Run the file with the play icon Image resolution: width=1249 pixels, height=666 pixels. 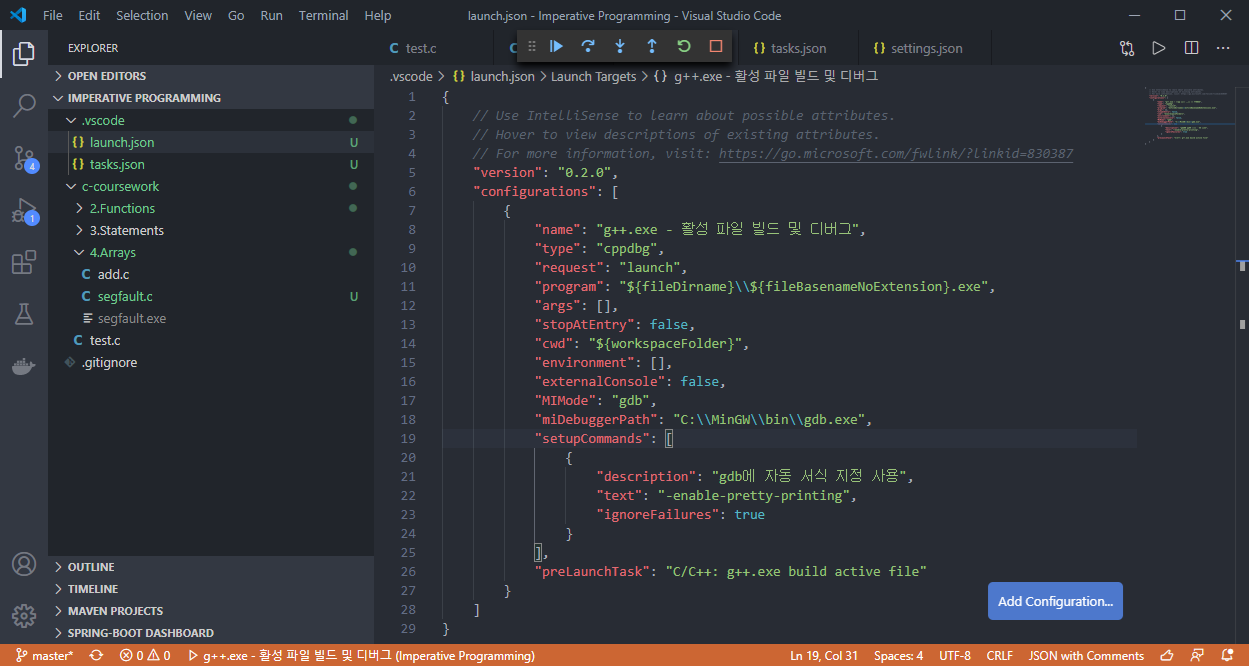[1159, 48]
